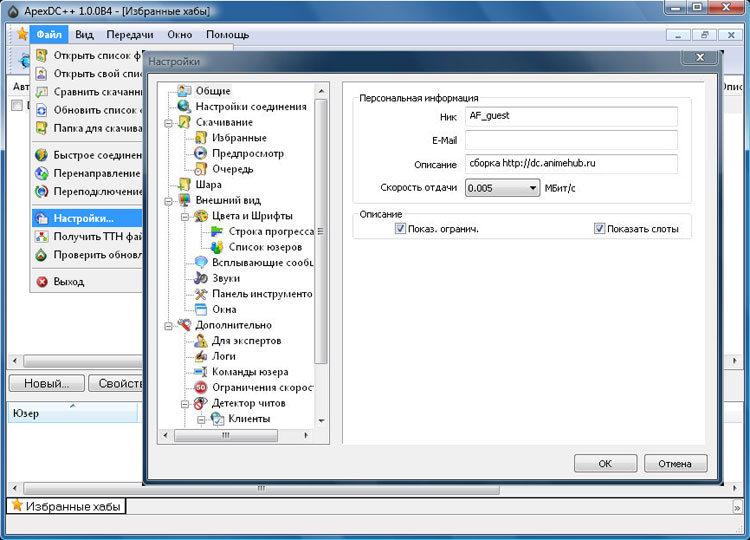Click the Команды юзера icon
750x540 pixels.
pyautogui.click(x=200, y=372)
